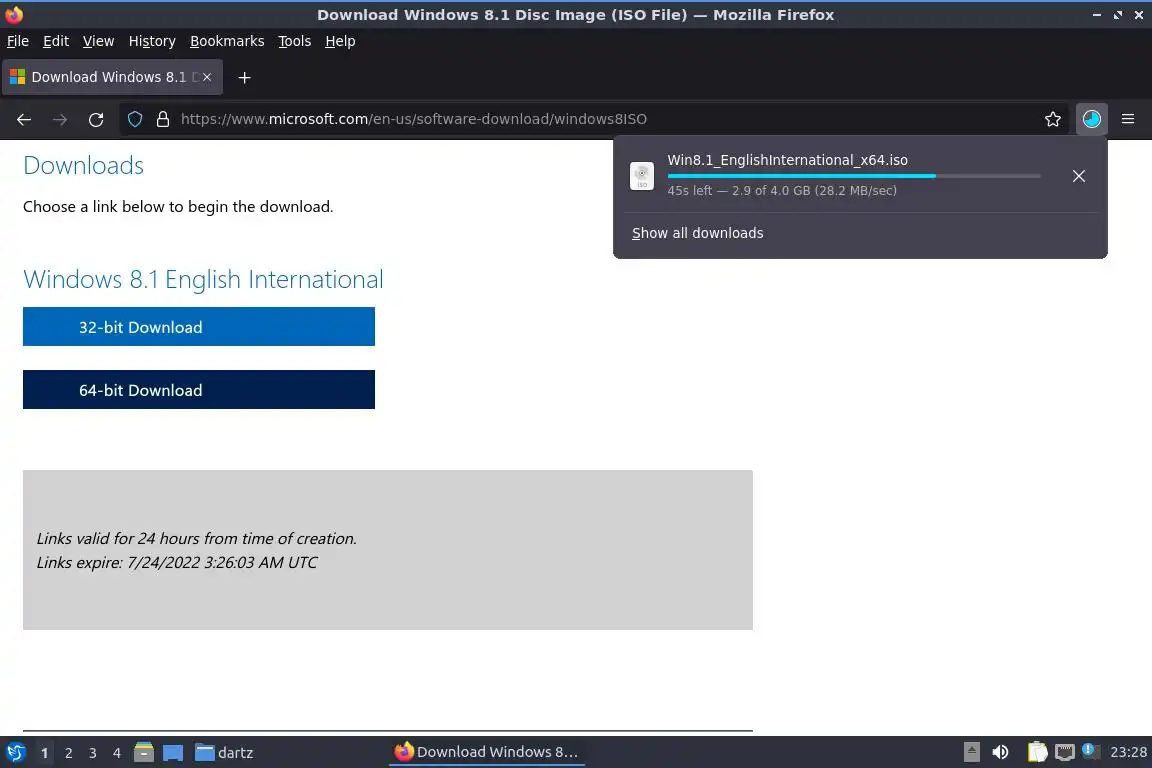Open the History menu
Screen dimensions: 1152x768
pos(152,41)
